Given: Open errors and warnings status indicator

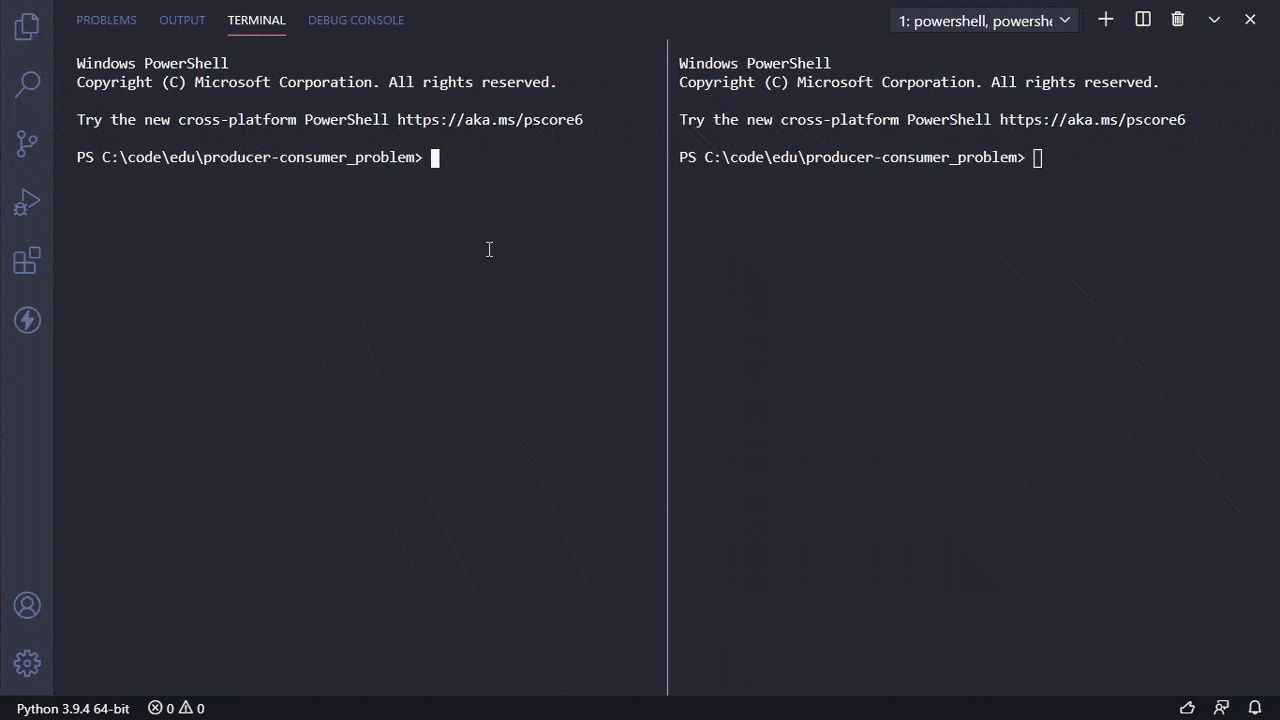Looking at the screenshot, I should [176, 708].
